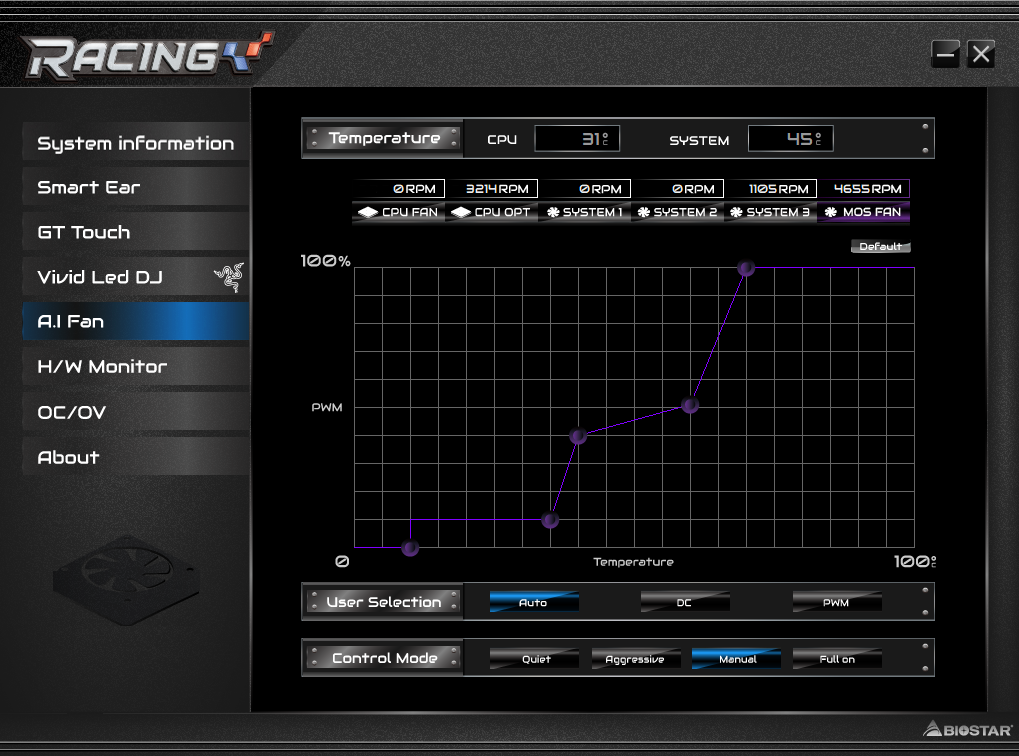Minimize the Racing utility window

946,54
